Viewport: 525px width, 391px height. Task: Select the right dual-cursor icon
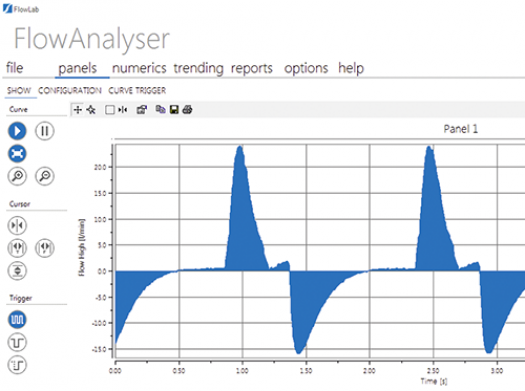pyautogui.click(x=45, y=248)
